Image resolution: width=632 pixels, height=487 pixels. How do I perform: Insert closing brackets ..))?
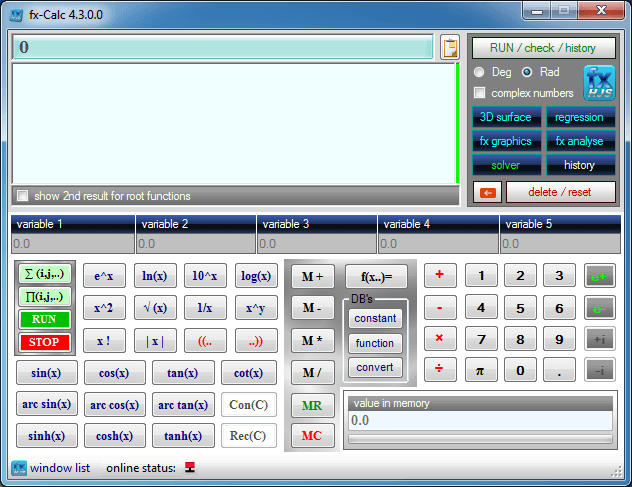256,341
